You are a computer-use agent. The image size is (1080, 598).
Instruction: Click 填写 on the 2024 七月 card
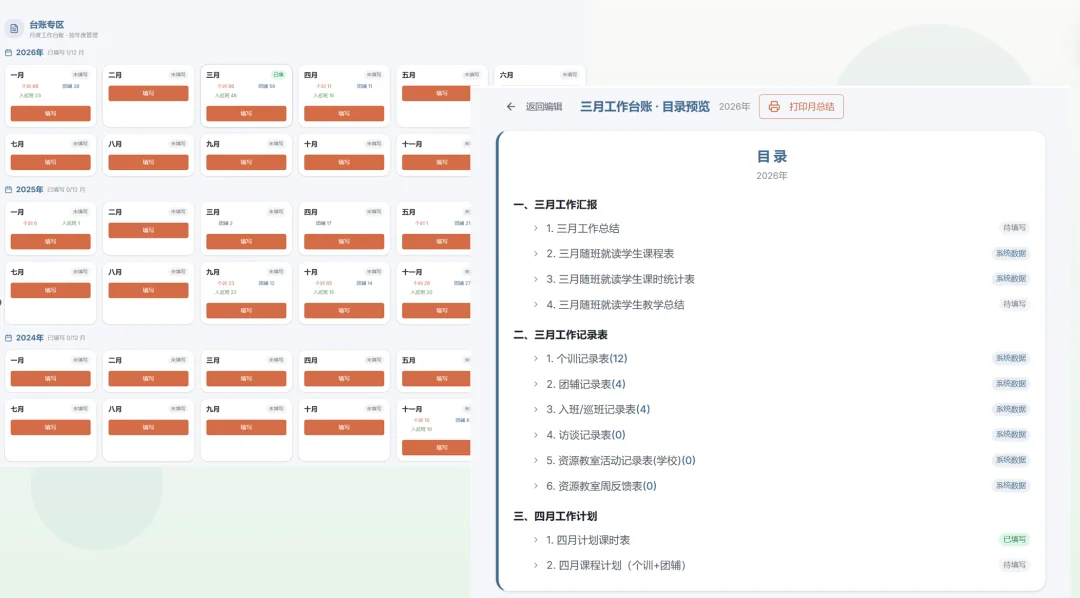pos(50,427)
